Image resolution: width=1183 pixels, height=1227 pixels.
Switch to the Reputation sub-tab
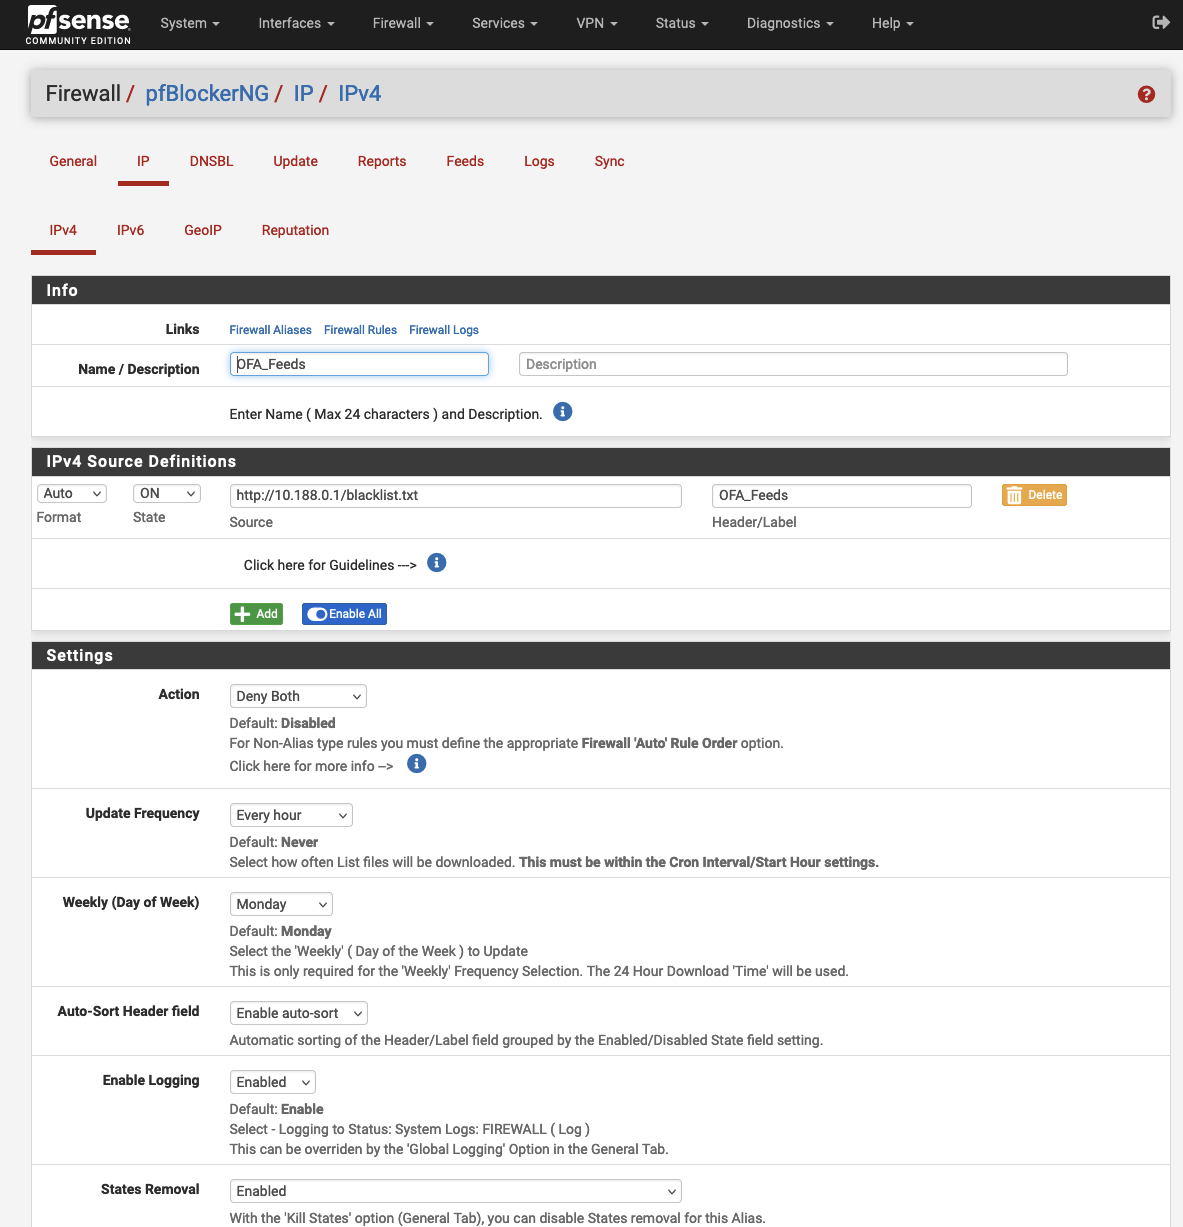tap(295, 230)
